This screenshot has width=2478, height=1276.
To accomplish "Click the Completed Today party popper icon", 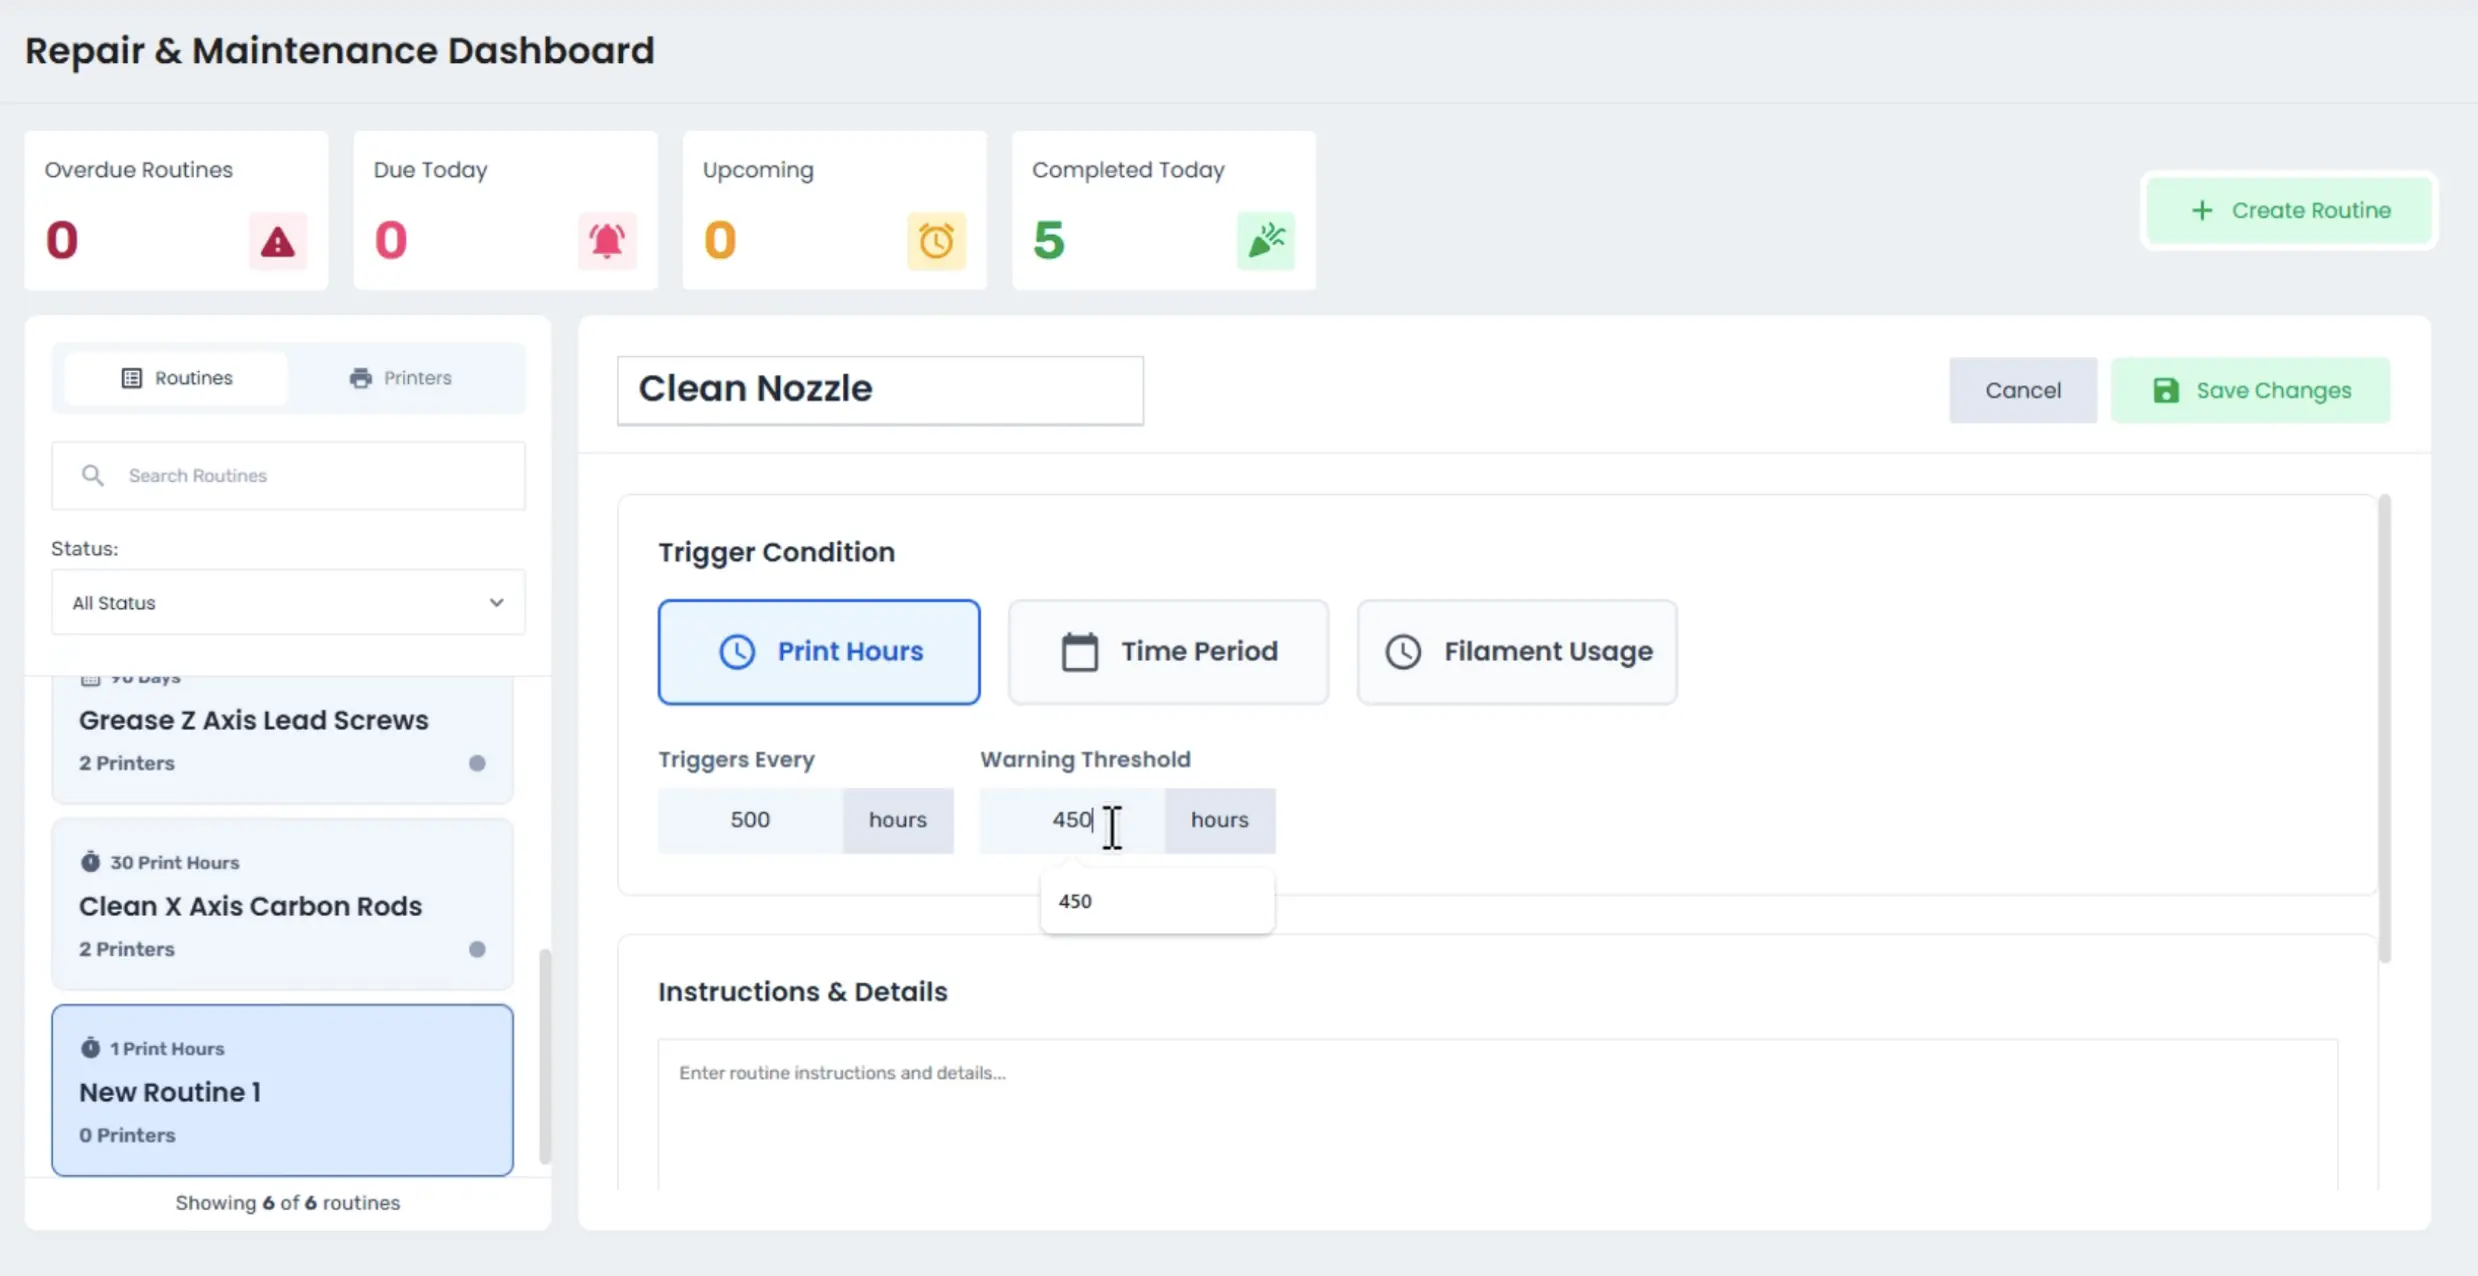I will click(x=1265, y=241).
